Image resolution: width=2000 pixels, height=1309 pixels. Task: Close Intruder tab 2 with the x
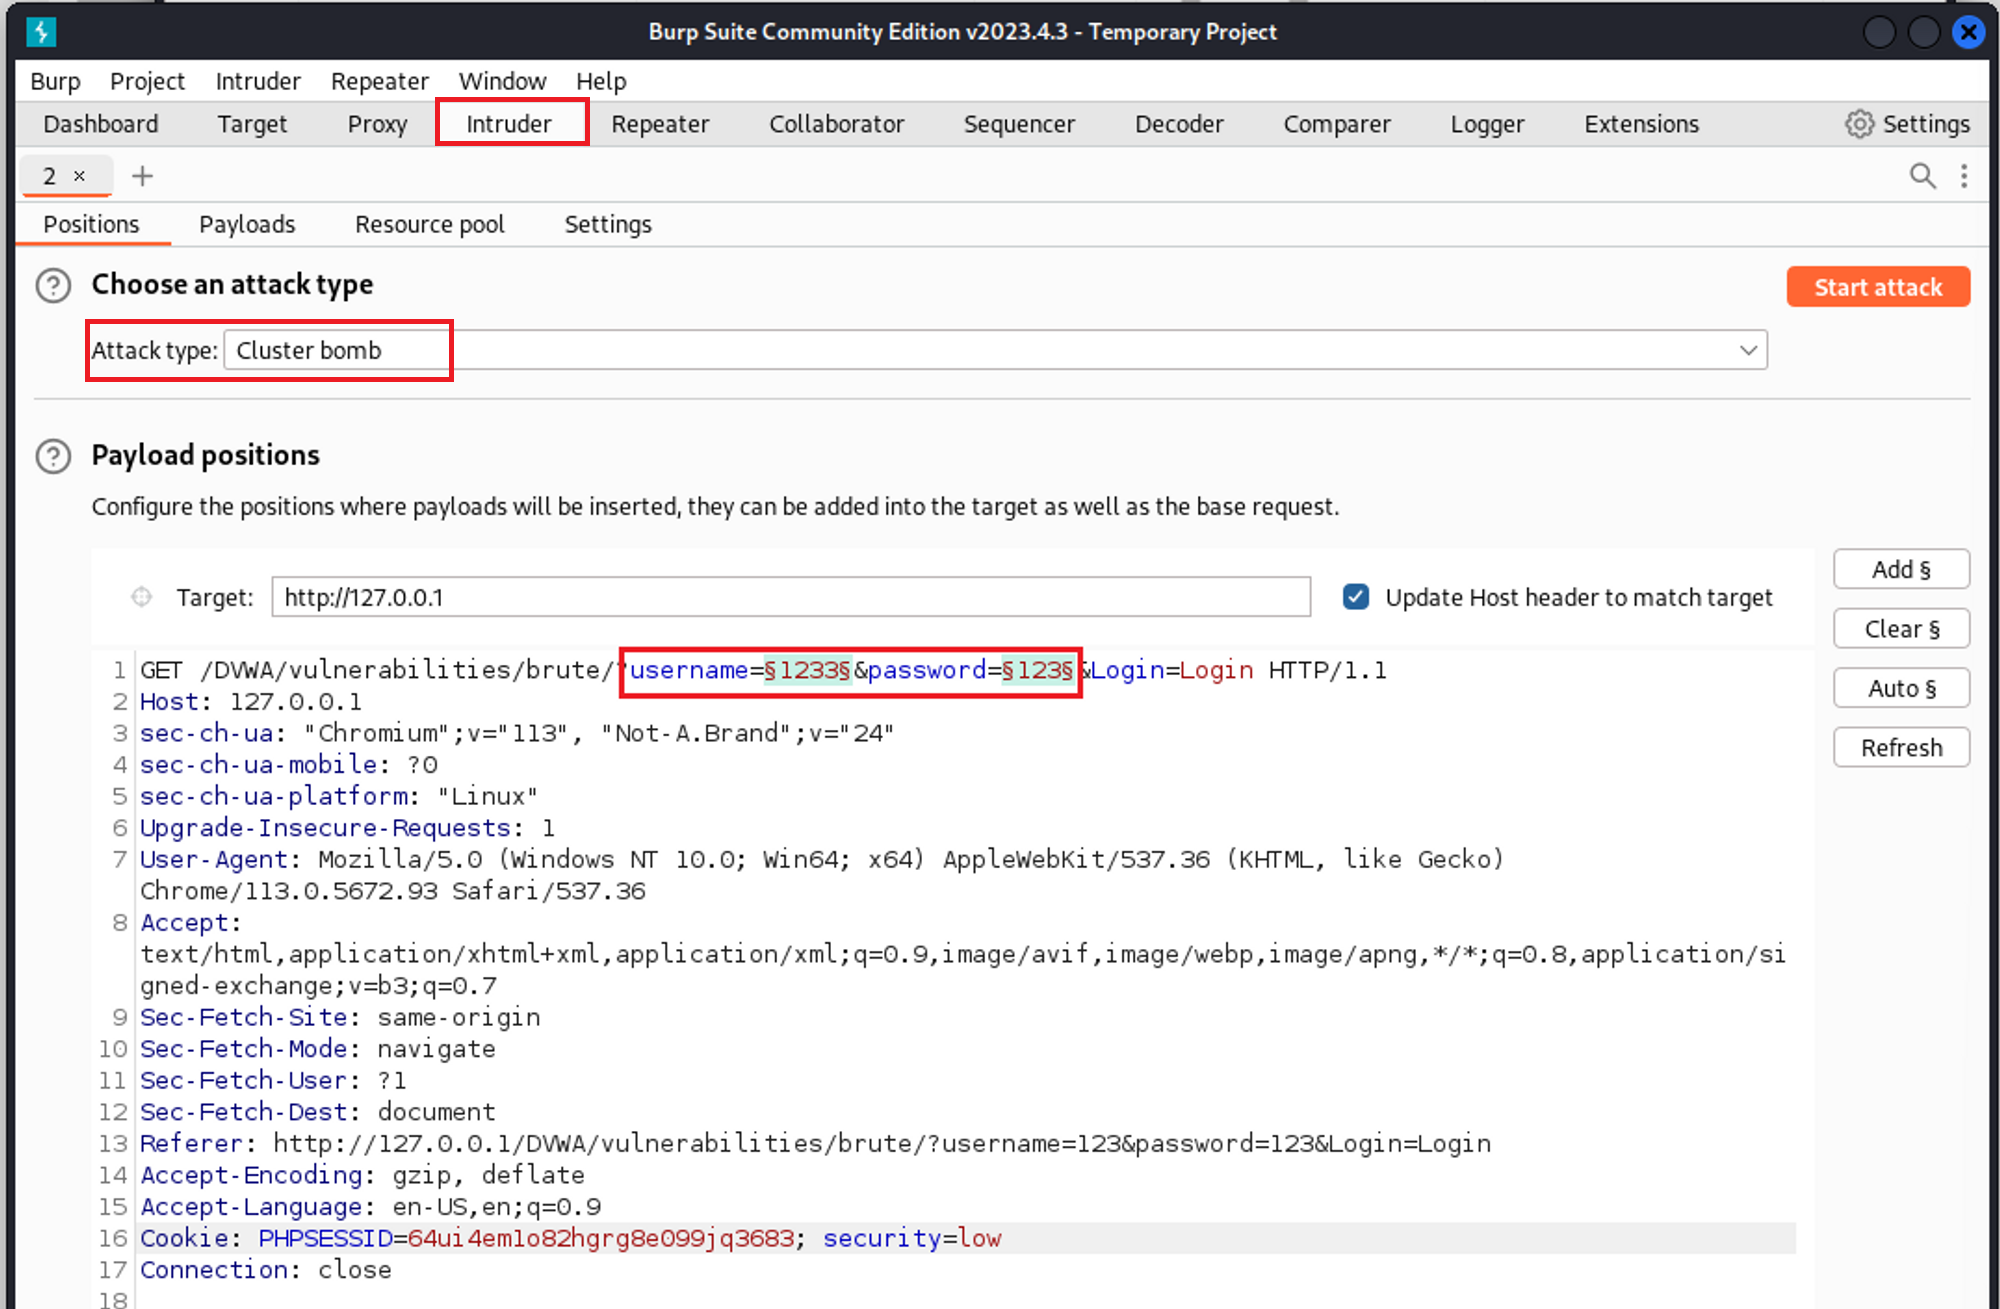coord(80,176)
